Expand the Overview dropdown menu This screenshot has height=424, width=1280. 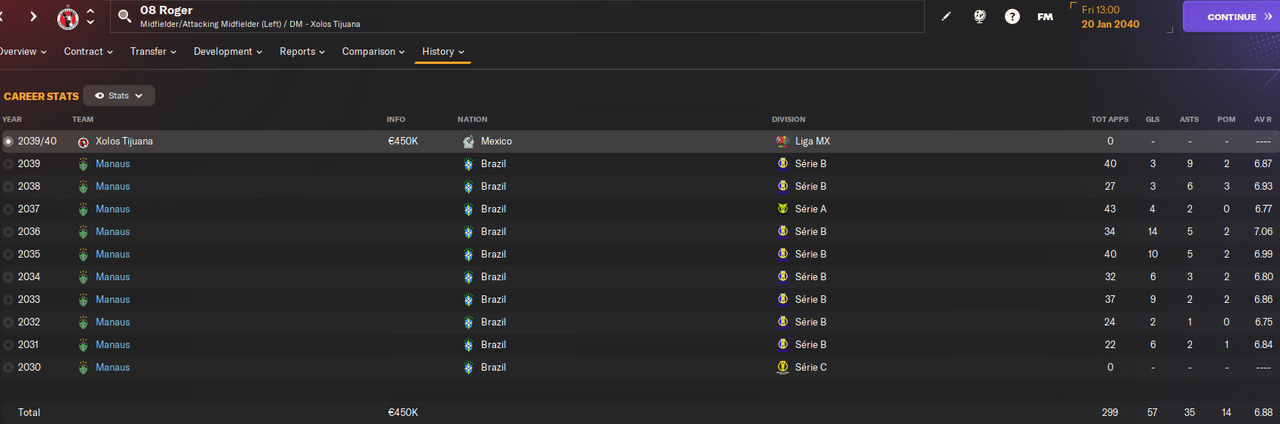pos(22,52)
